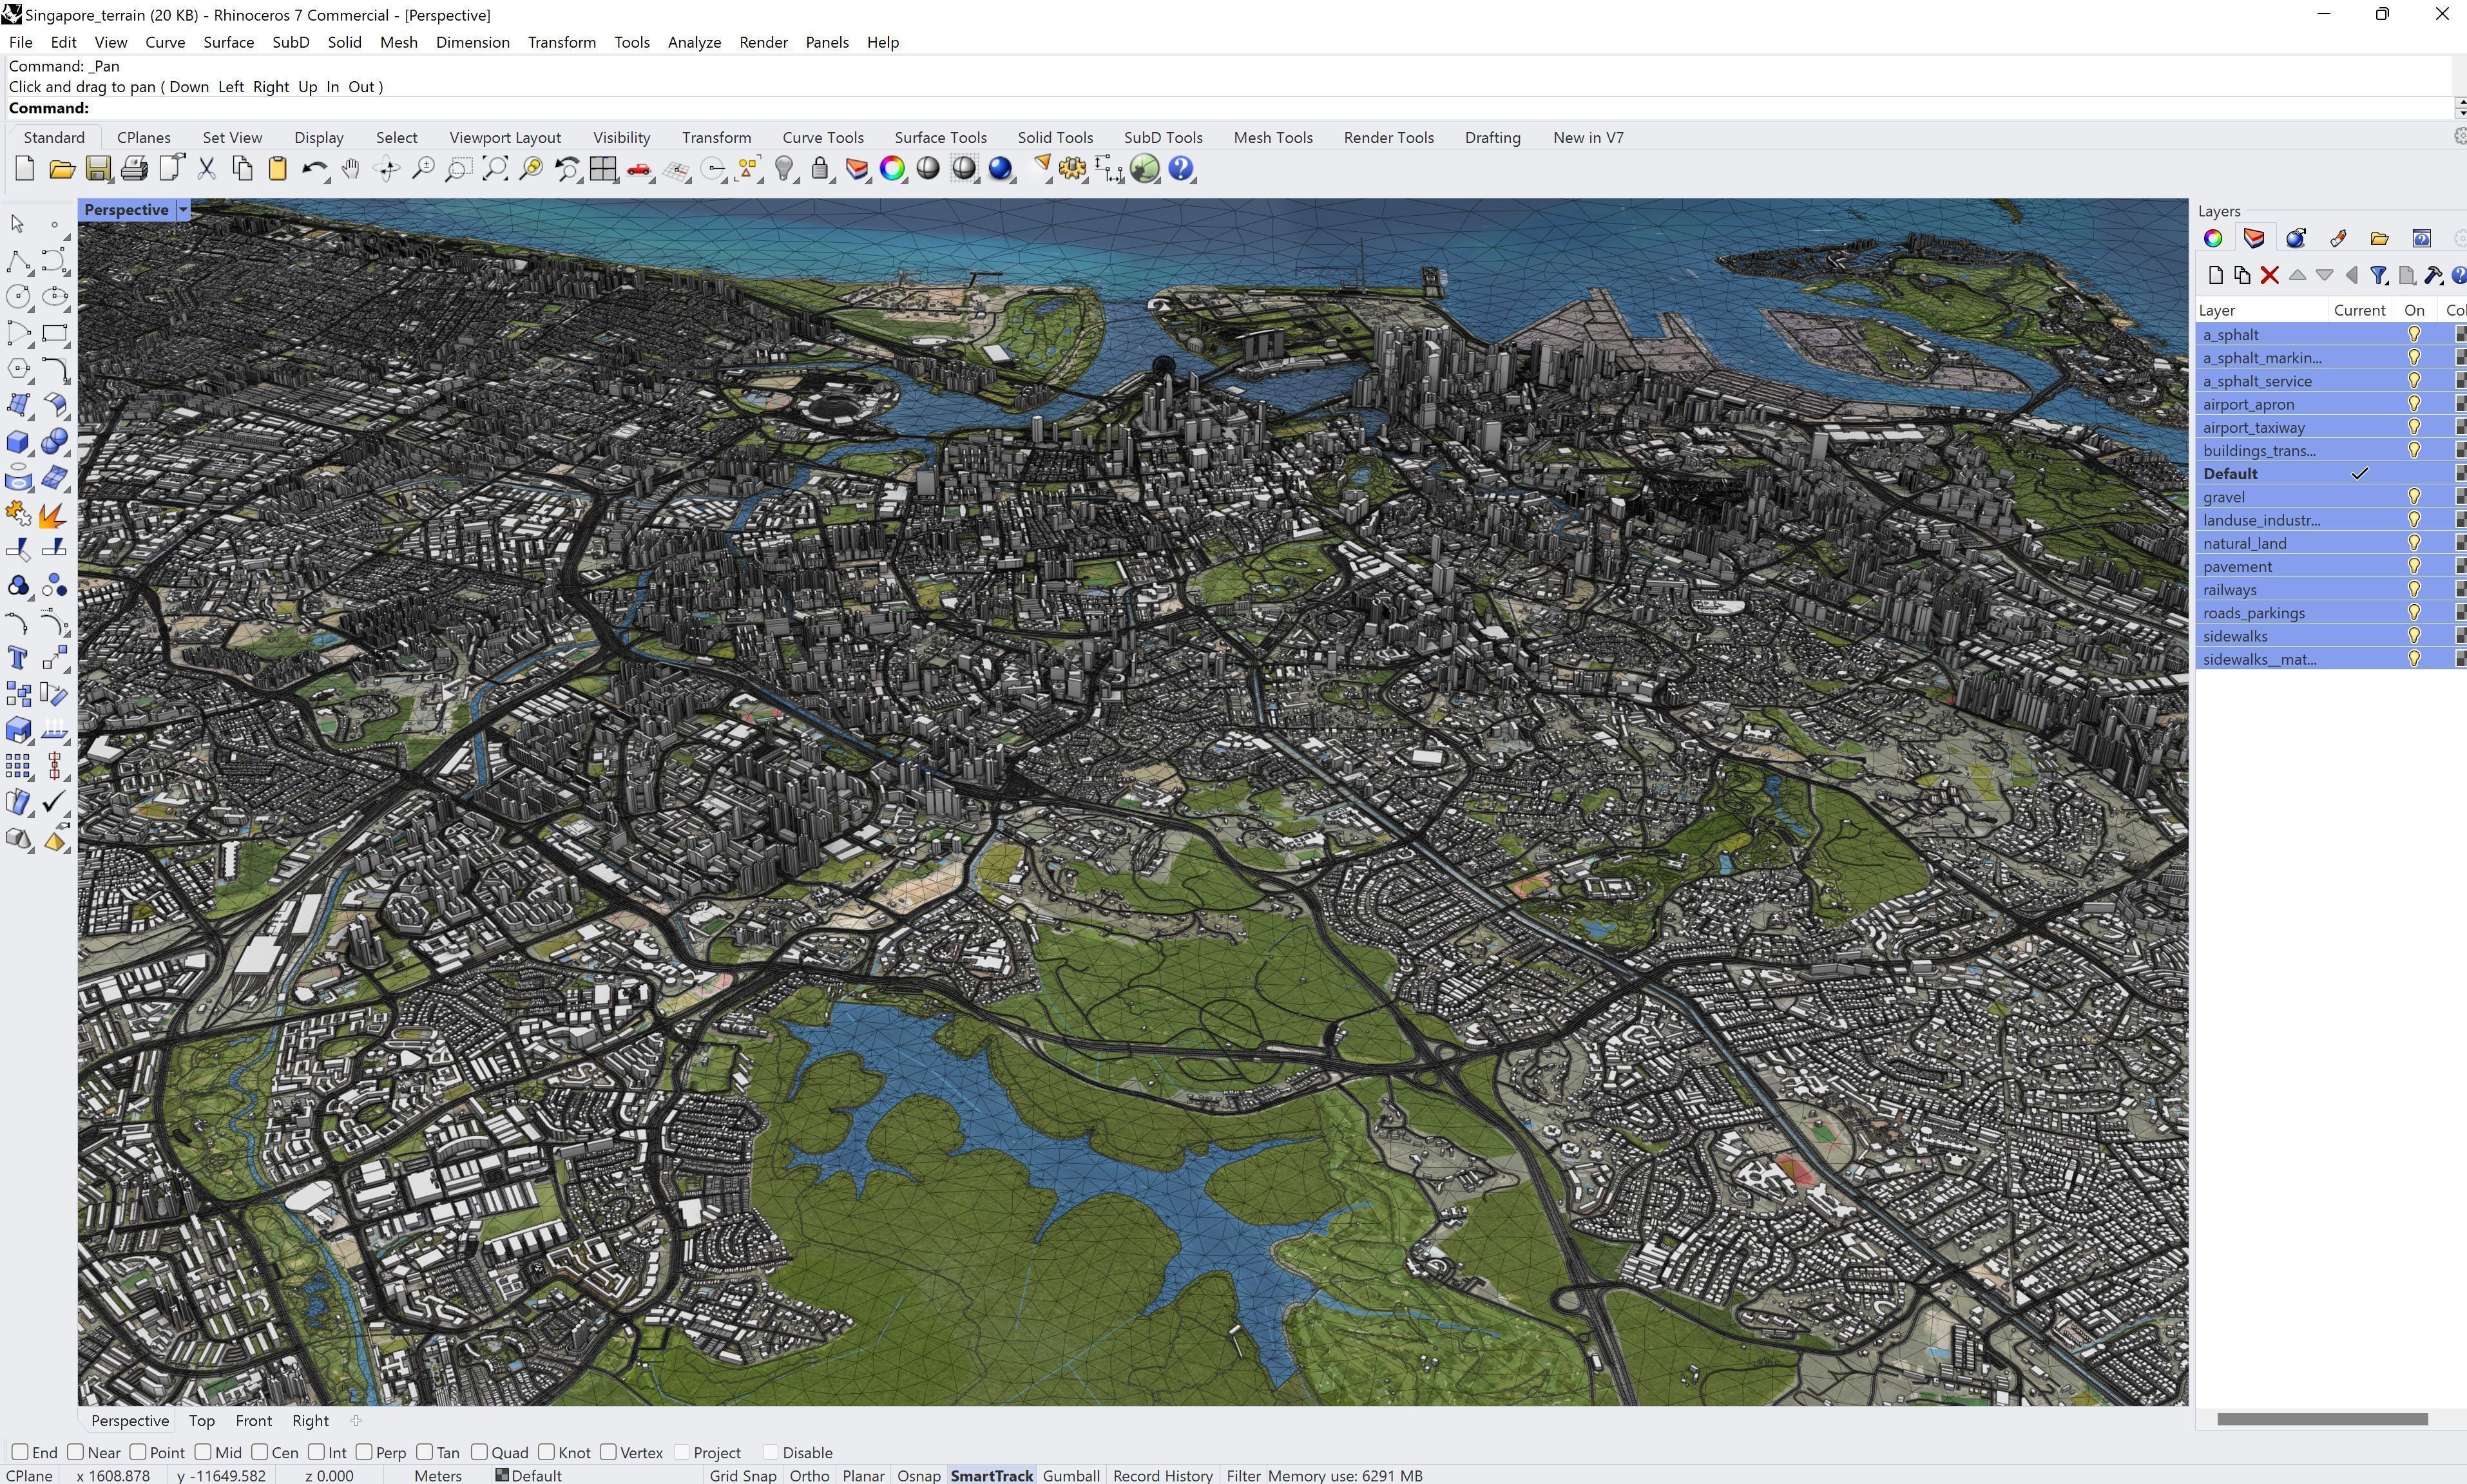Click the Box solid tool in the sidebar

coord(18,441)
